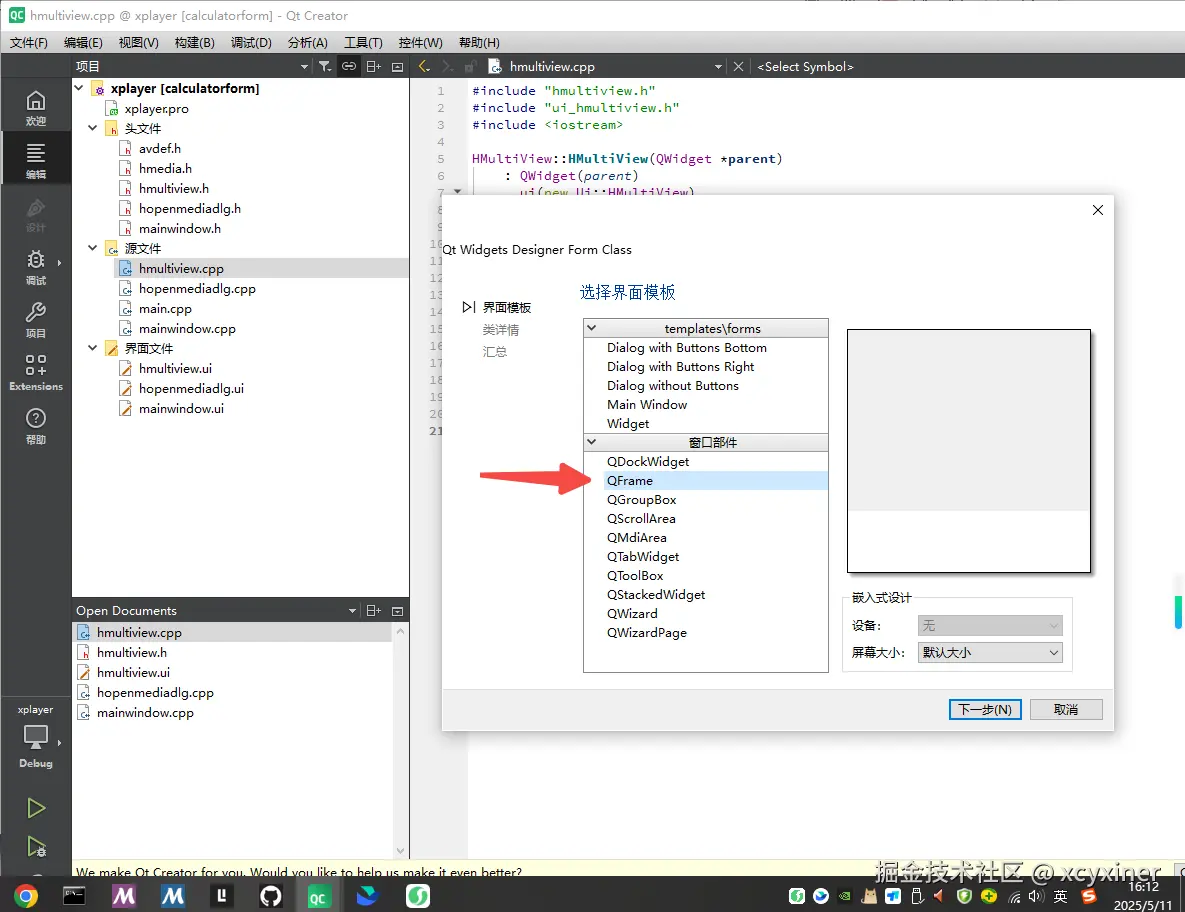The image size is (1185, 912).
Task: Split the Projects panel
Action: coord(373,66)
